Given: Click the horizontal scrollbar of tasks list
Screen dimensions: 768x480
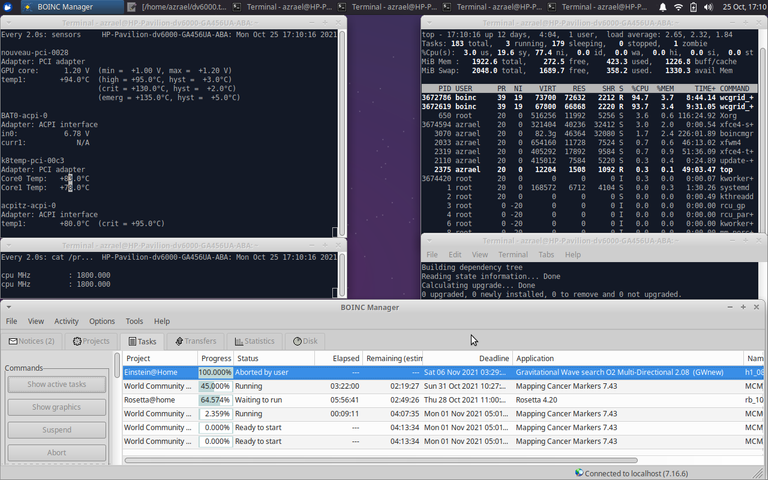Looking at the screenshot, I should [x=381, y=460].
